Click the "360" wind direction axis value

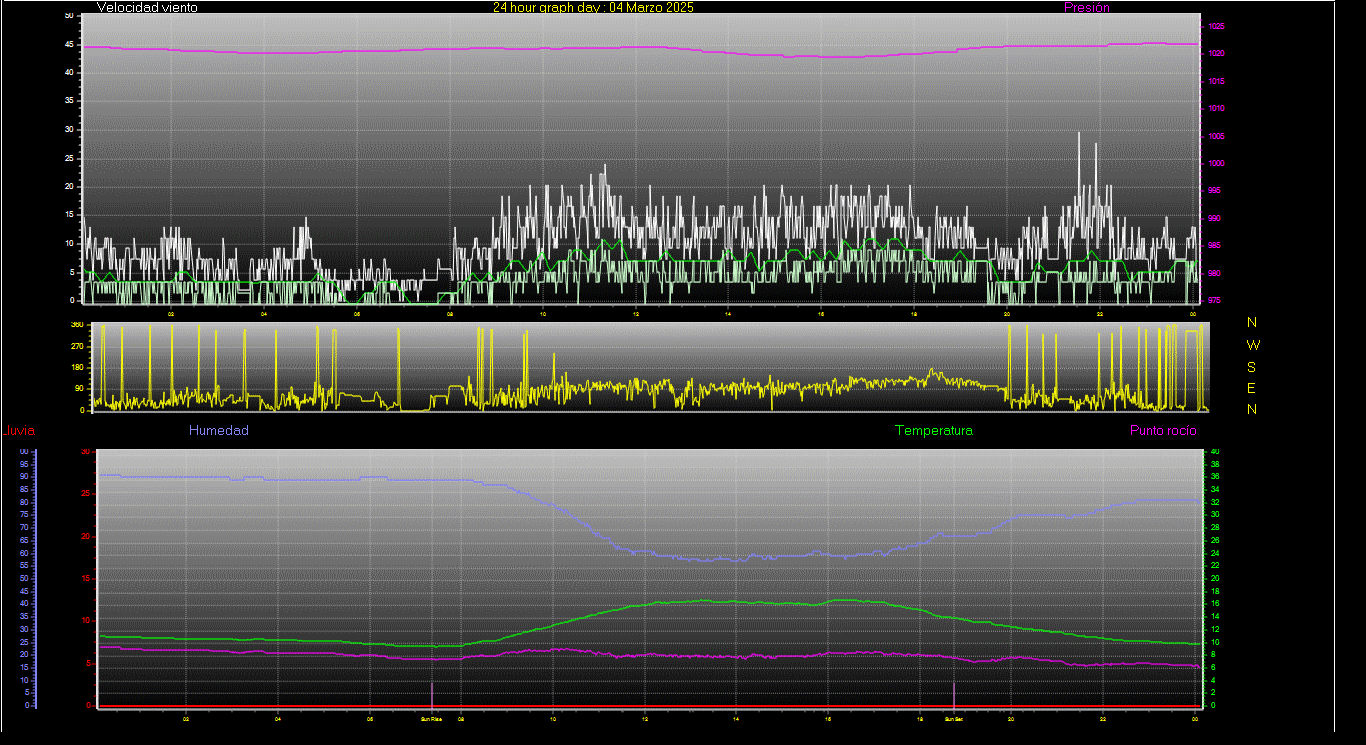click(76, 326)
